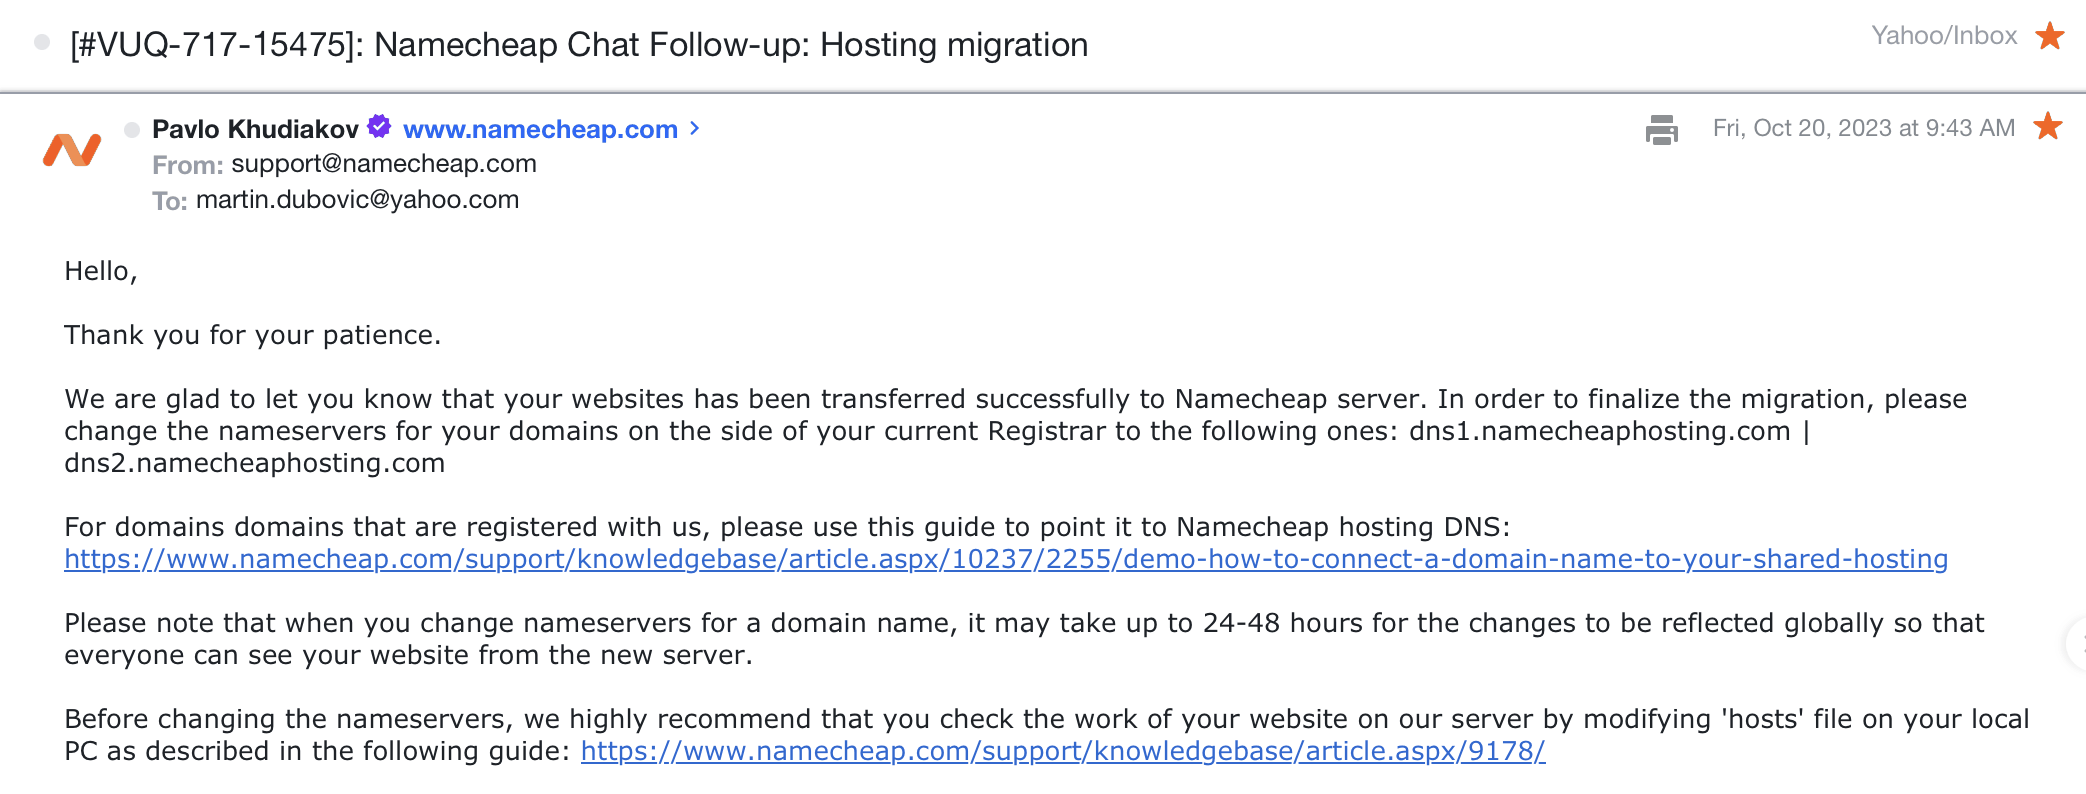Click the martin.dubovic@yahoo.com recipient address
This screenshot has height=794, width=2086.
(357, 200)
